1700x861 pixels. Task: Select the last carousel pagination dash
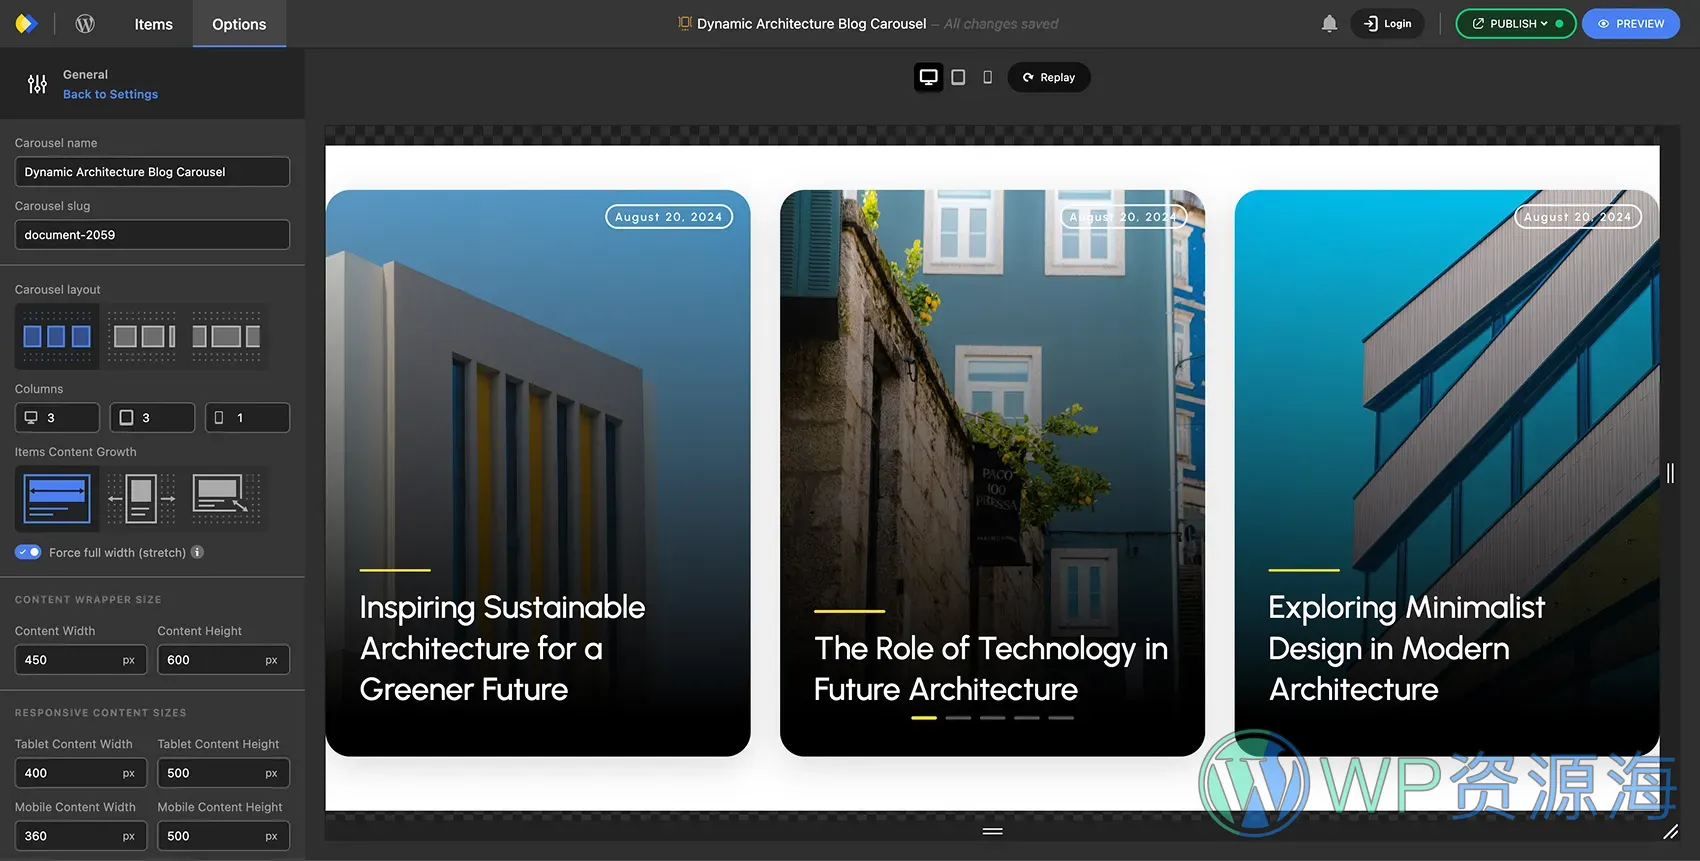click(1061, 718)
